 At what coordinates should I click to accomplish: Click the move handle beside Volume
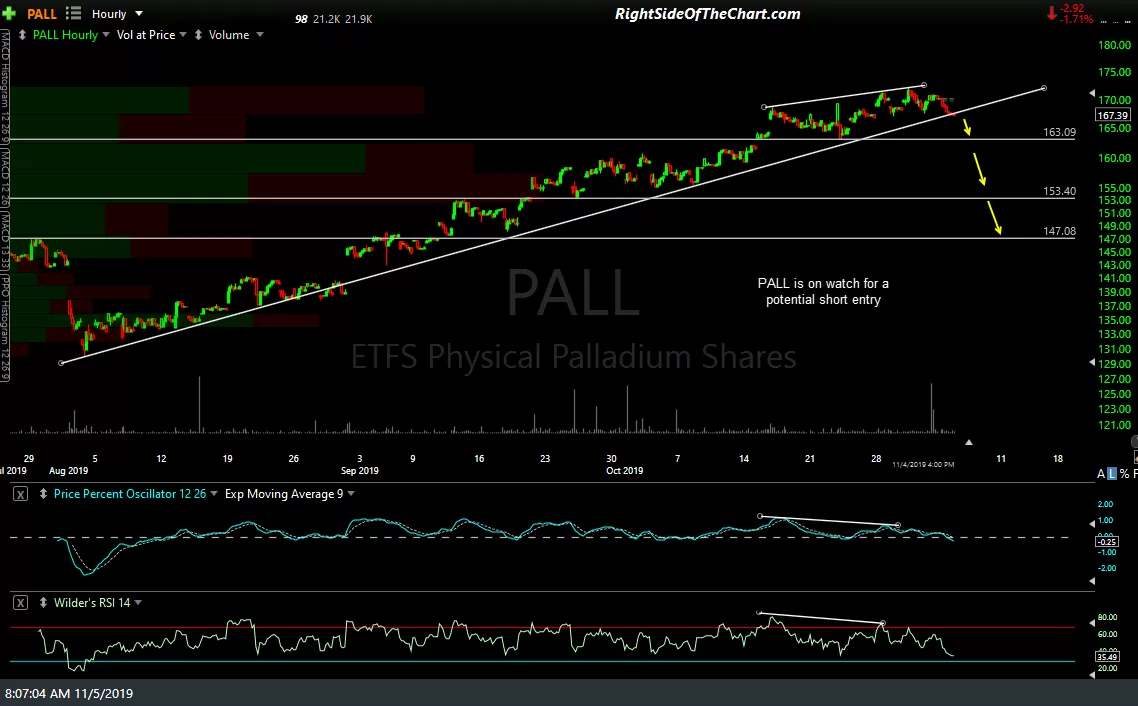pyautogui.click(x=198, y=35)
